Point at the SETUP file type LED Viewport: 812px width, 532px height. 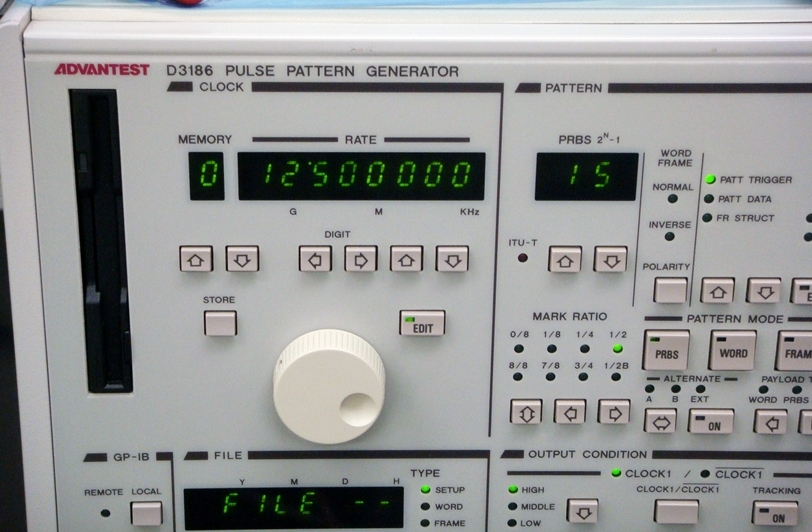click(425, 490)
